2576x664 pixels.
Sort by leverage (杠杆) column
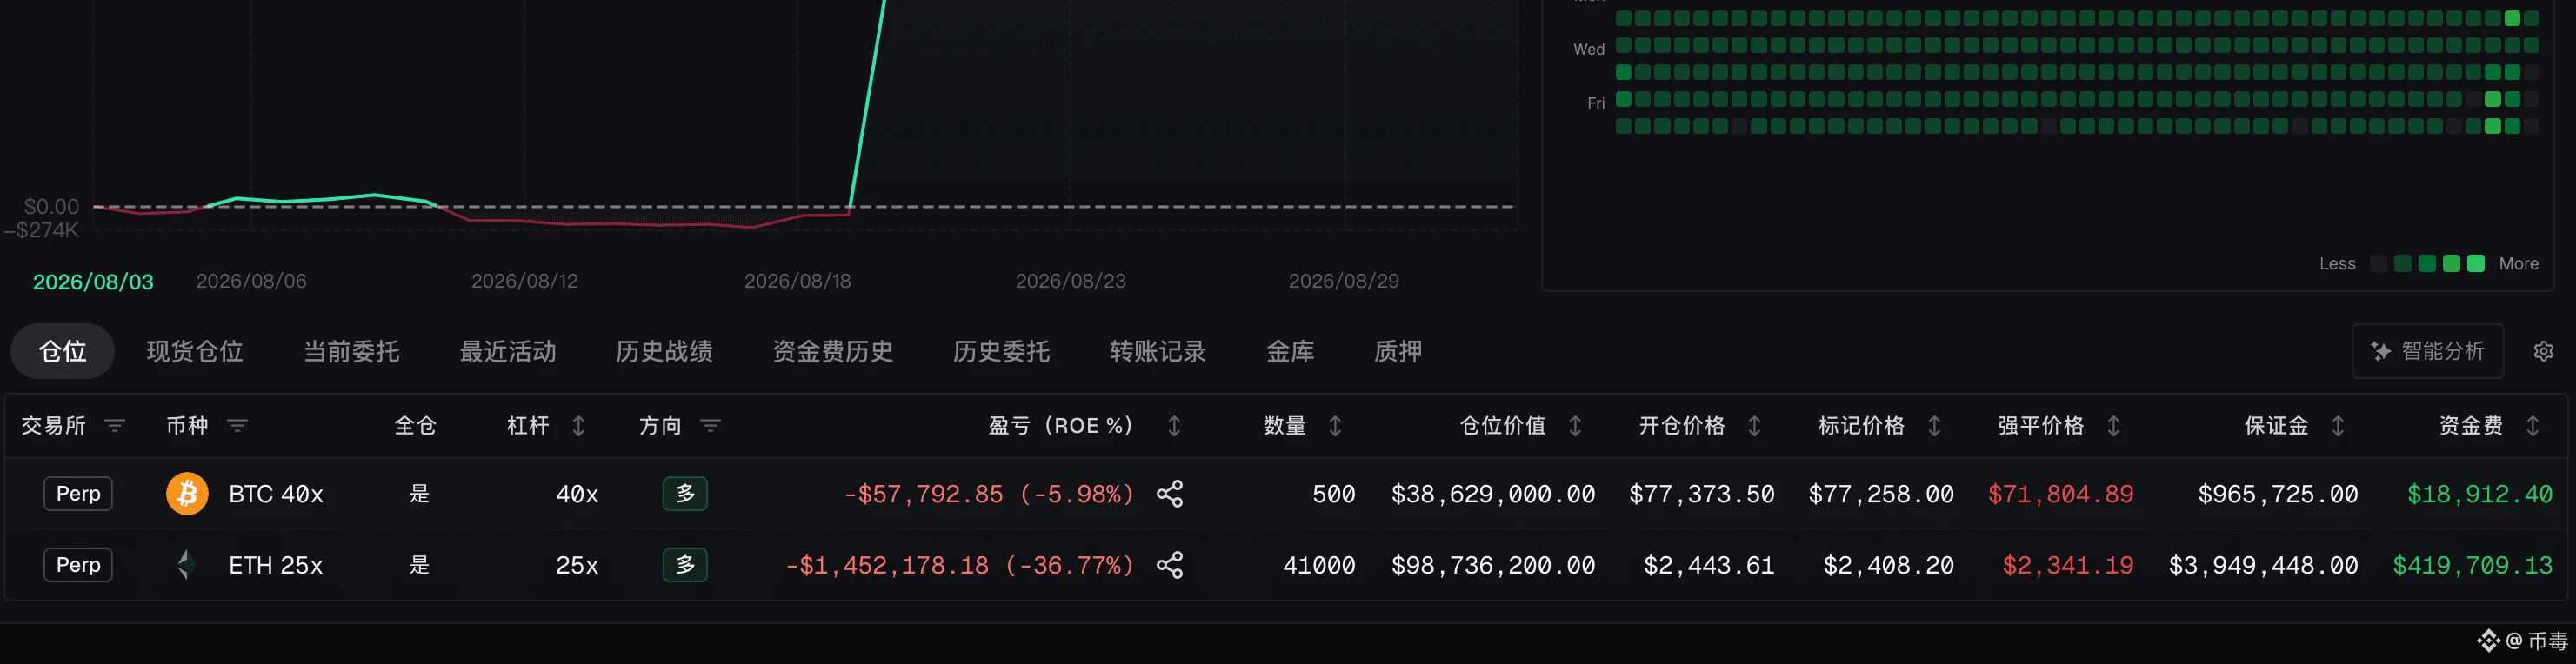click(578, 426)
